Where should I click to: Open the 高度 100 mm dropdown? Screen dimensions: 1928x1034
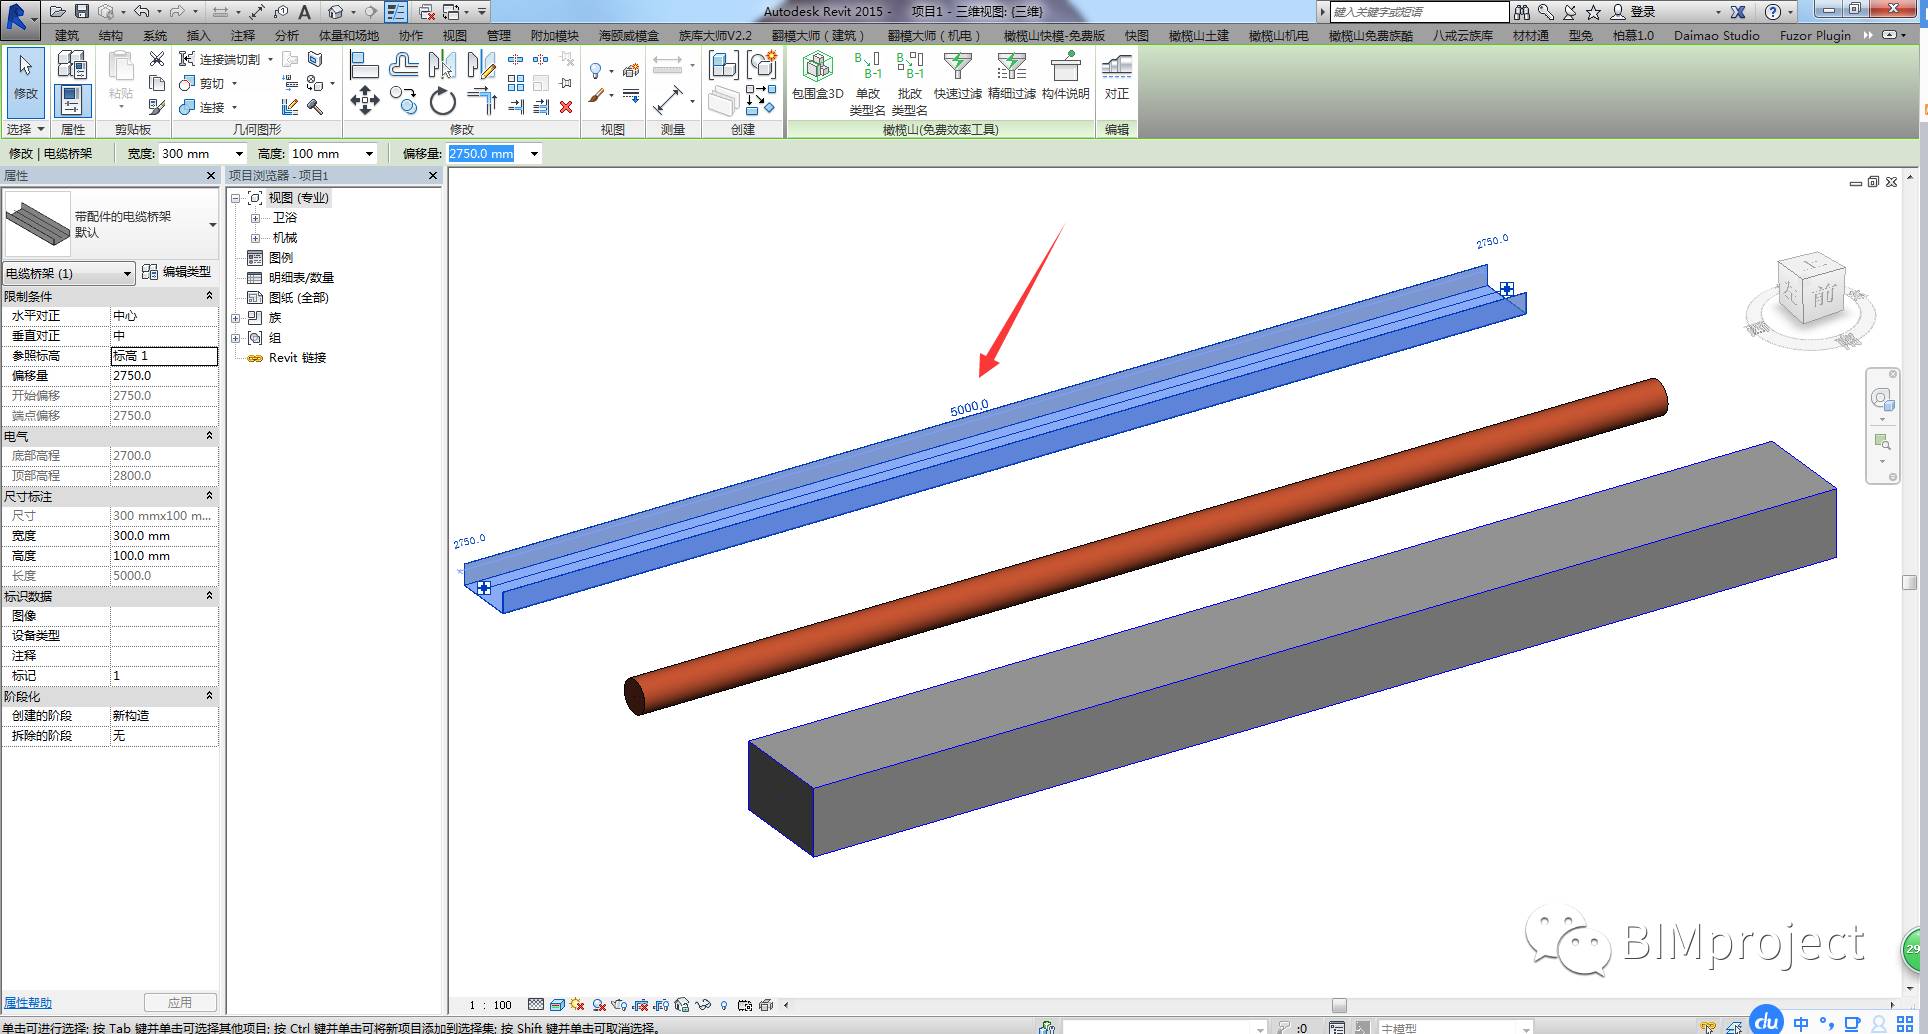point(369,154)
